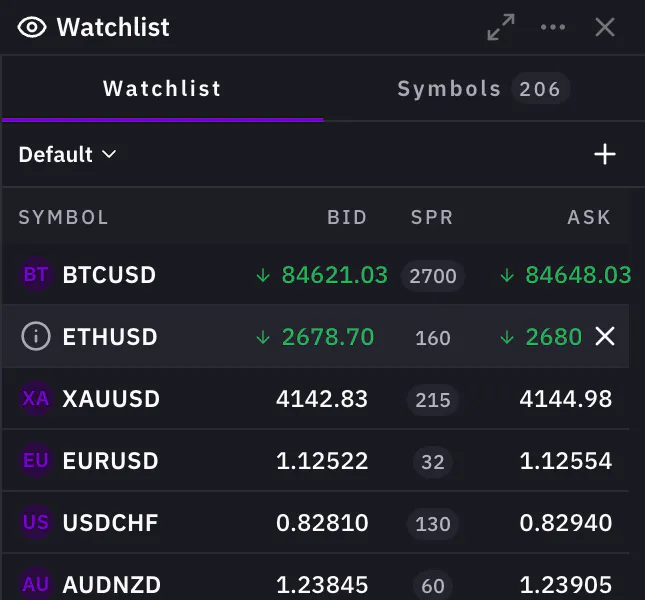
Task: Click the EURUSD spread value 32
Action: coord(433,461)
